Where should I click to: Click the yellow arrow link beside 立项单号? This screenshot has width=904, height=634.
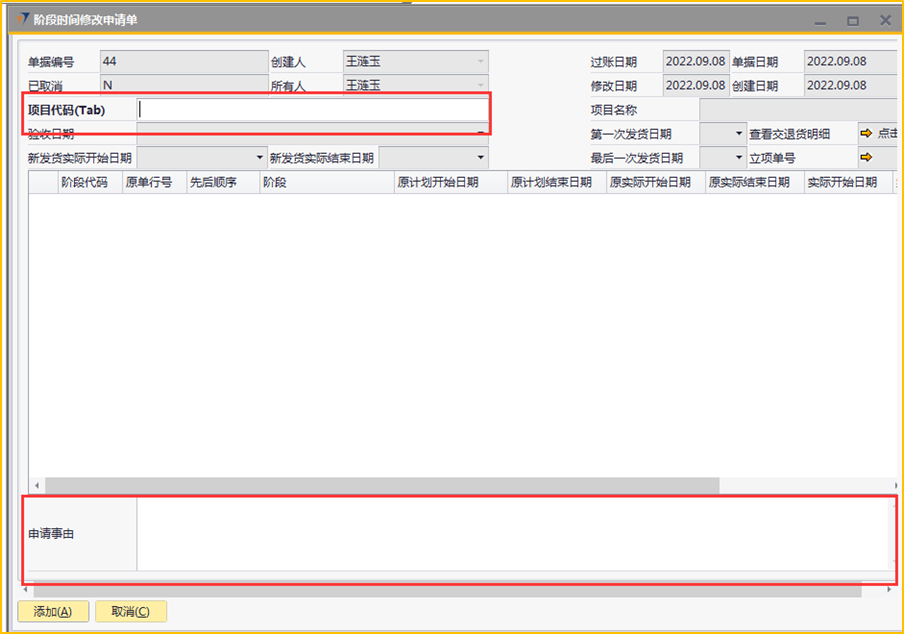click(866, 158)
